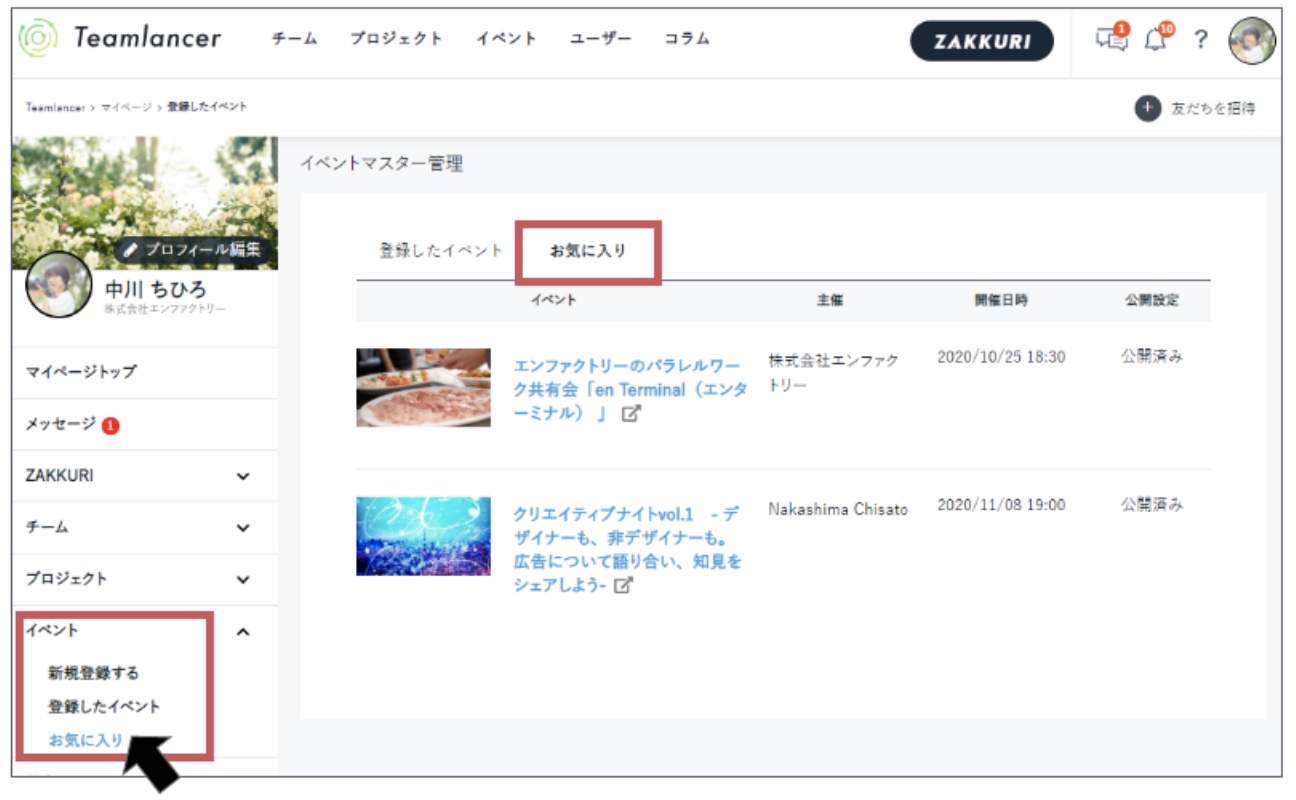Open the notifications bell icon
The image size is (1296, 800).
click(x=1157, y=39)
